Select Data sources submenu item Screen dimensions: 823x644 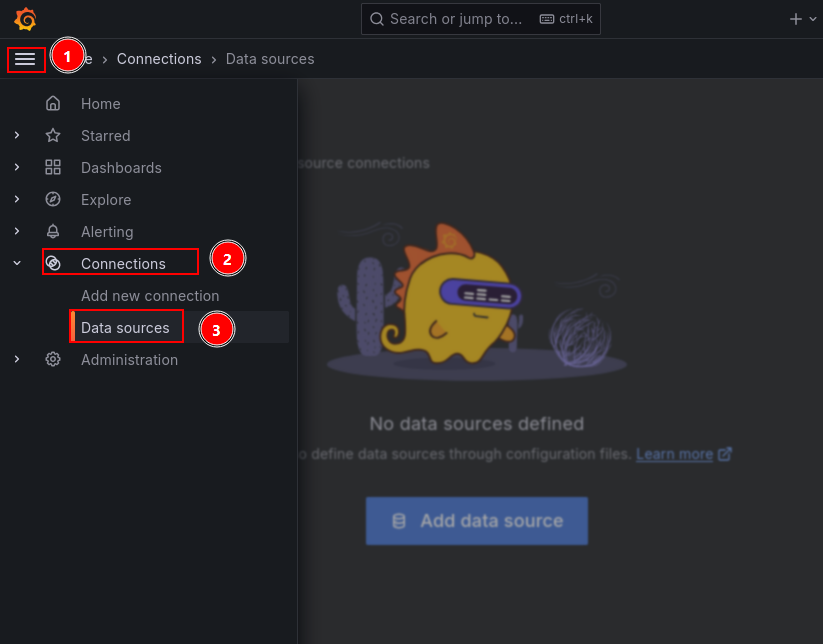[x=125, y=328]
